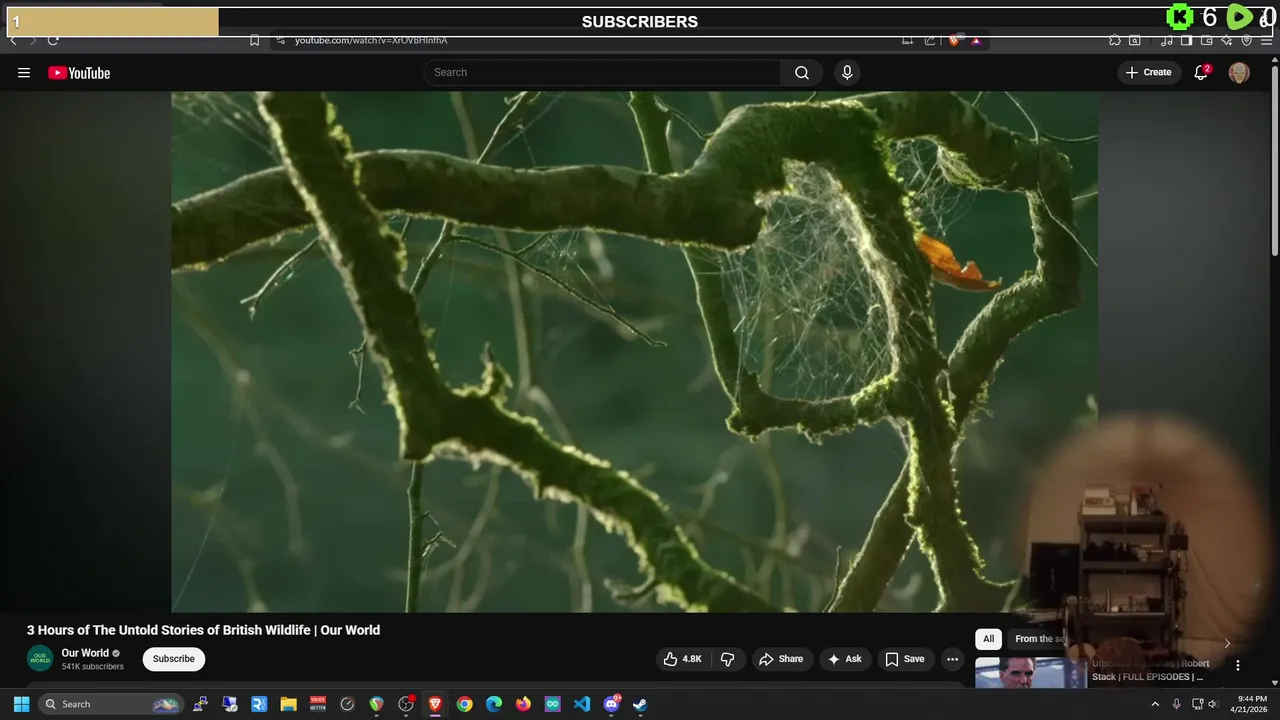Open options for the Robert Stack video
This screenshot has width=1280, height=720.
(x=1237, y=666)
